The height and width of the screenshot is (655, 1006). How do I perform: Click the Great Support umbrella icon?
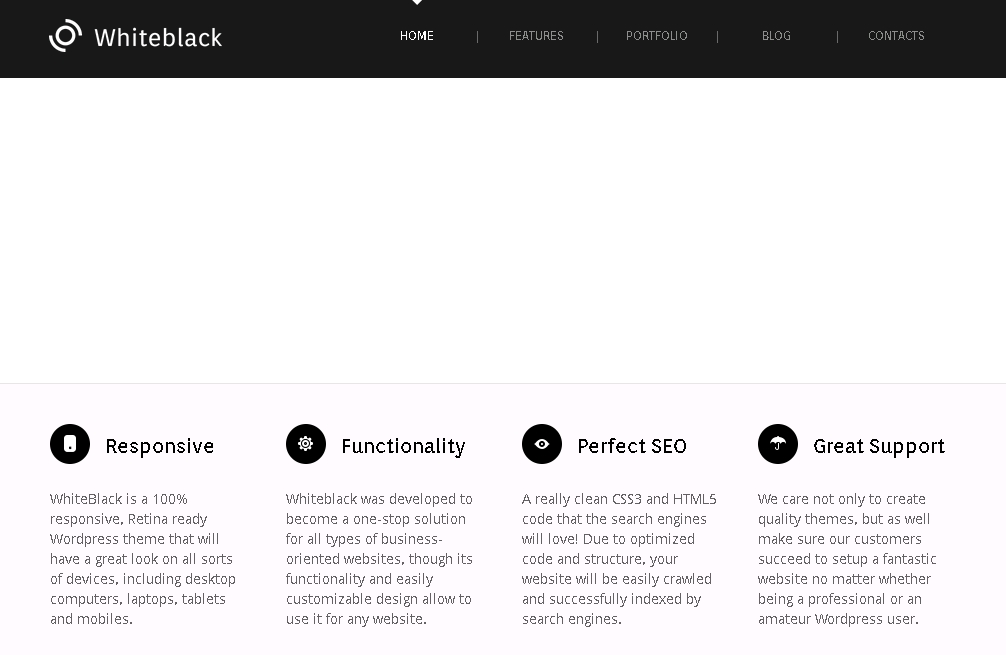coord(778,444)
